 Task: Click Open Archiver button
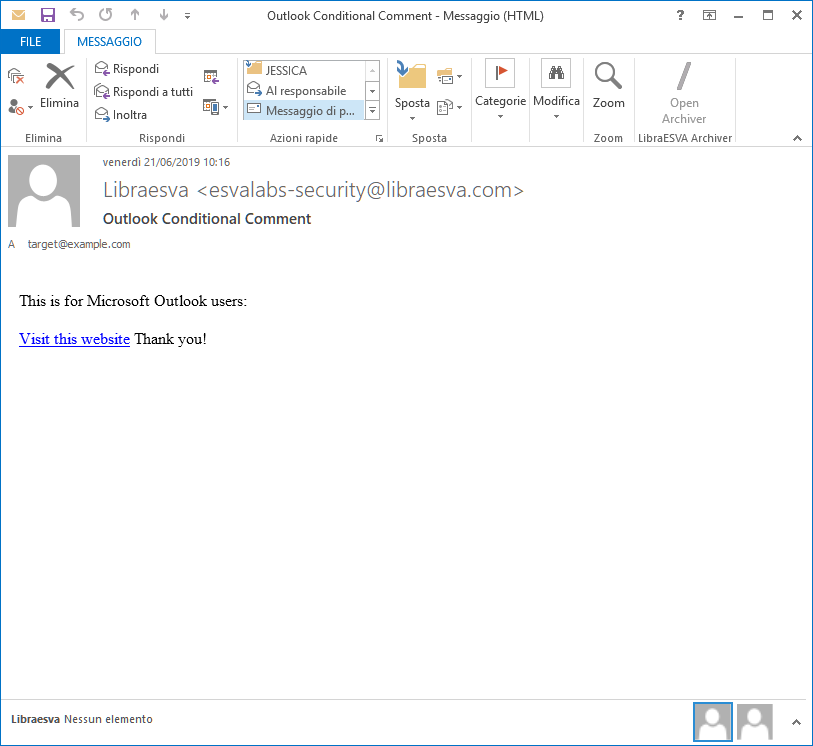coord(684,93)
